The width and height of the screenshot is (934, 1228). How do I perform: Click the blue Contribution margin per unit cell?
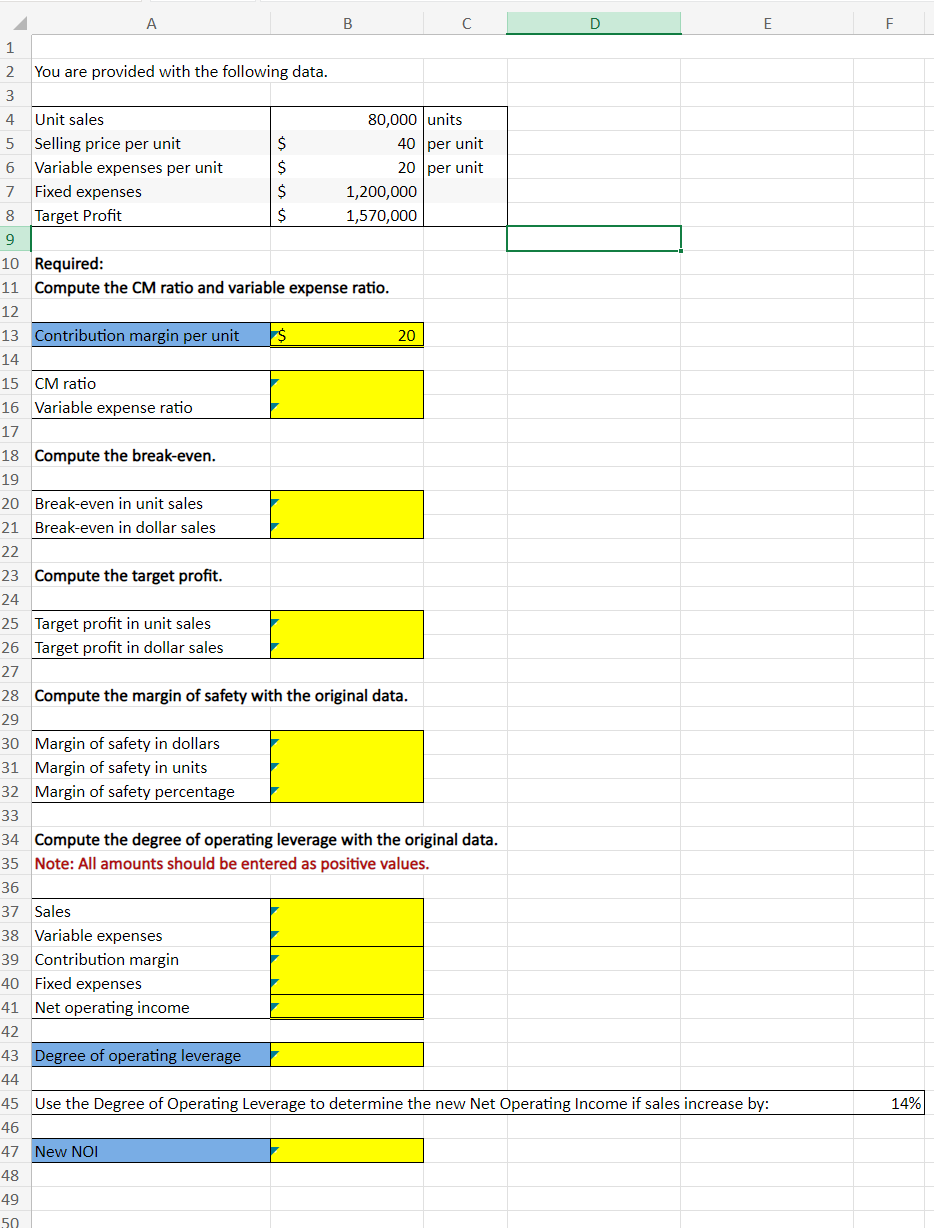[x=151, y=335]
